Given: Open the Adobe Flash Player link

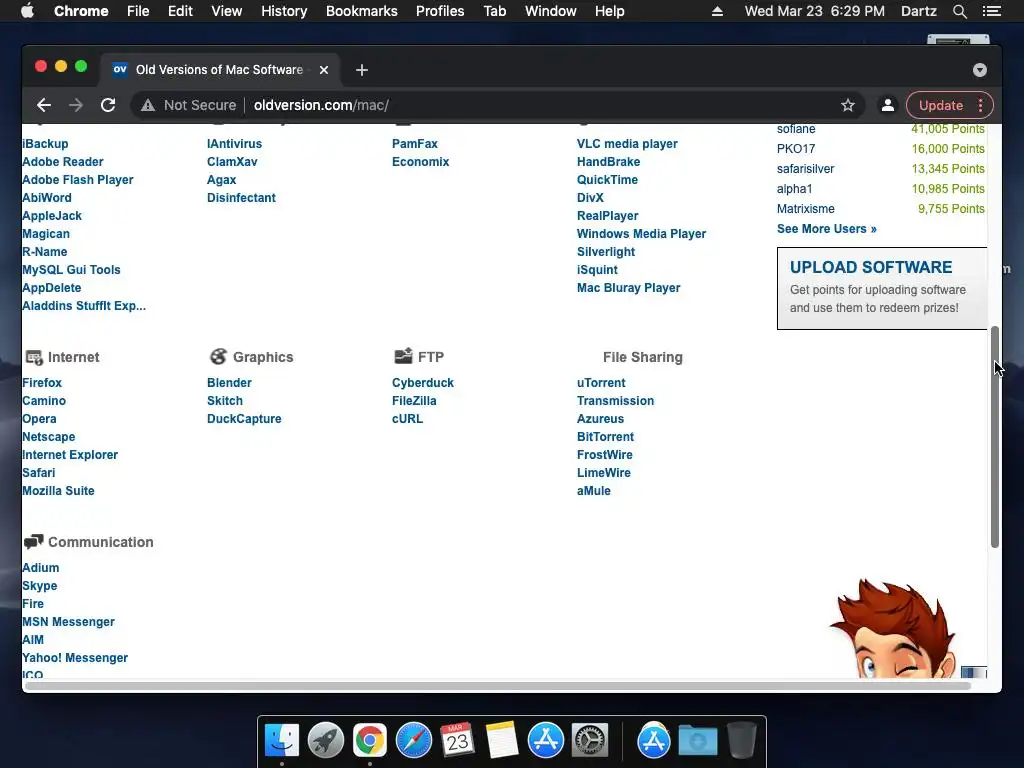Looking at the screenshot, I should (x=78, y=180).
